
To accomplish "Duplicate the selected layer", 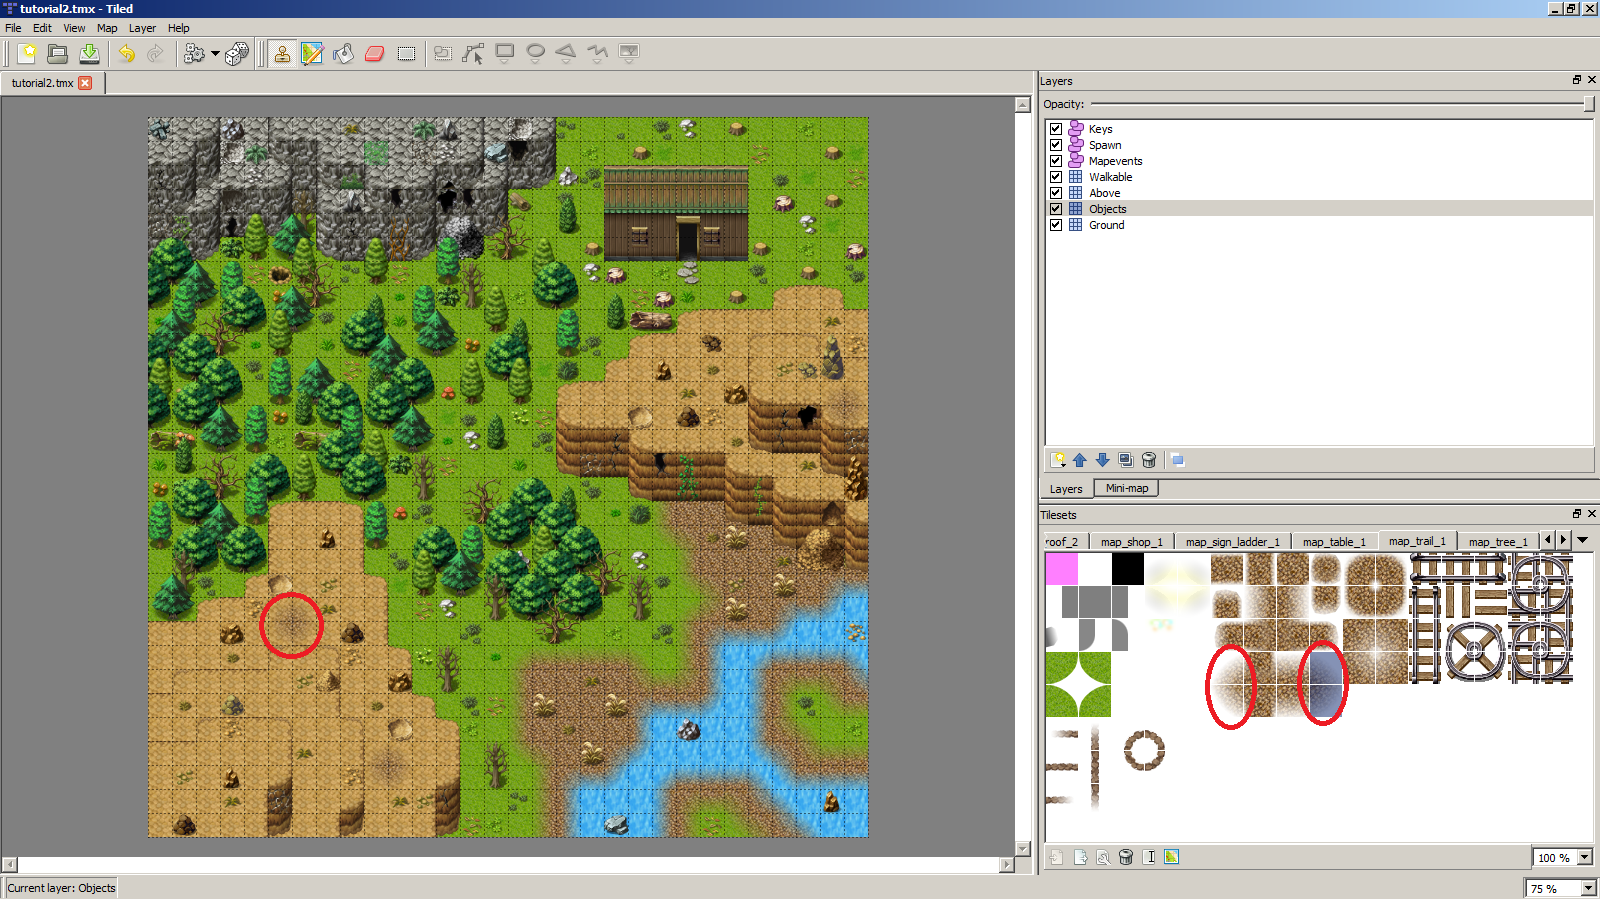I will coord(1126,460).
